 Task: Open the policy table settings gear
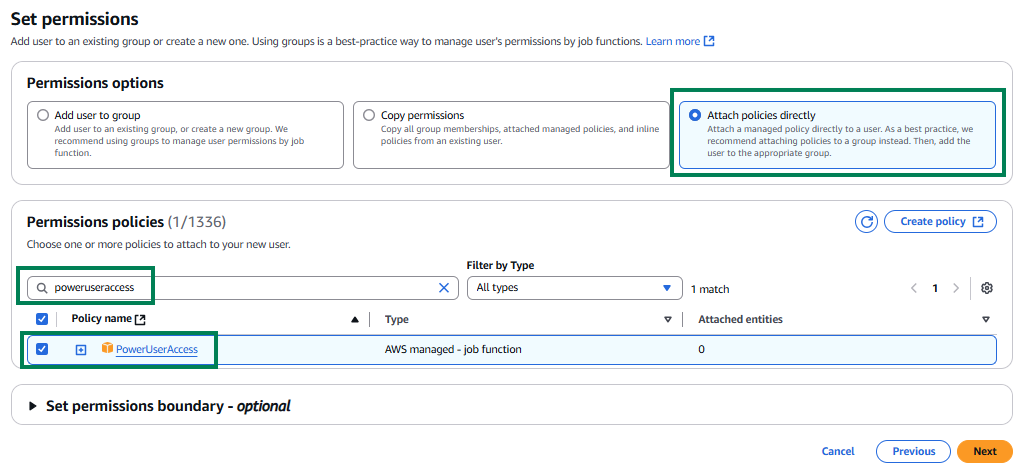987,288
